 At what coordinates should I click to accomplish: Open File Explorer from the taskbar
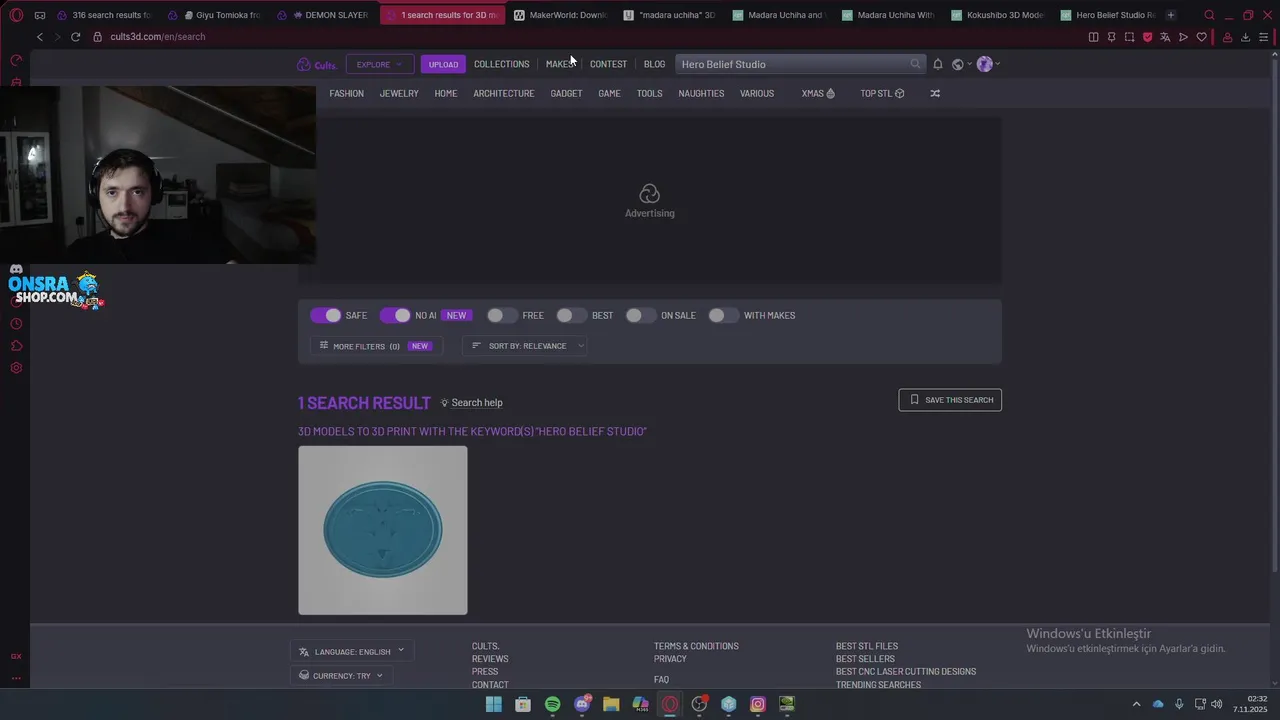point(611,704)
